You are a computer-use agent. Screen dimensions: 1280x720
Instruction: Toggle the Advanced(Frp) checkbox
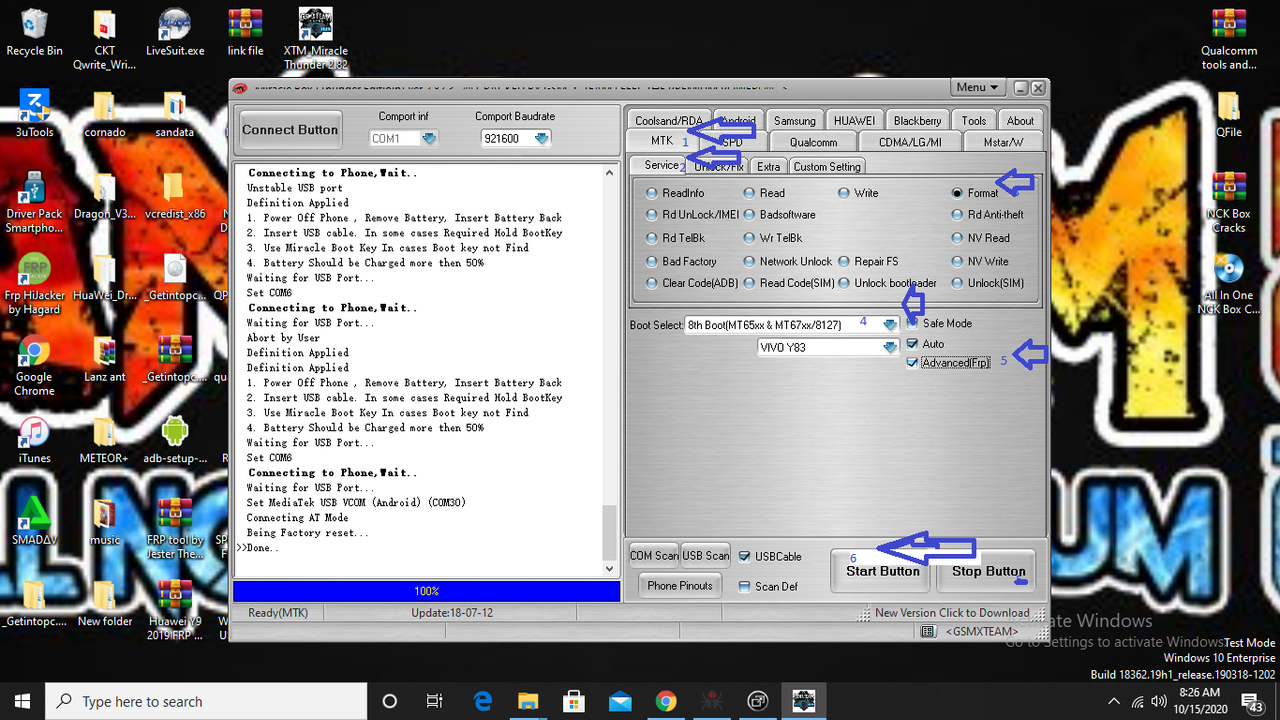(x=912, y=363)
